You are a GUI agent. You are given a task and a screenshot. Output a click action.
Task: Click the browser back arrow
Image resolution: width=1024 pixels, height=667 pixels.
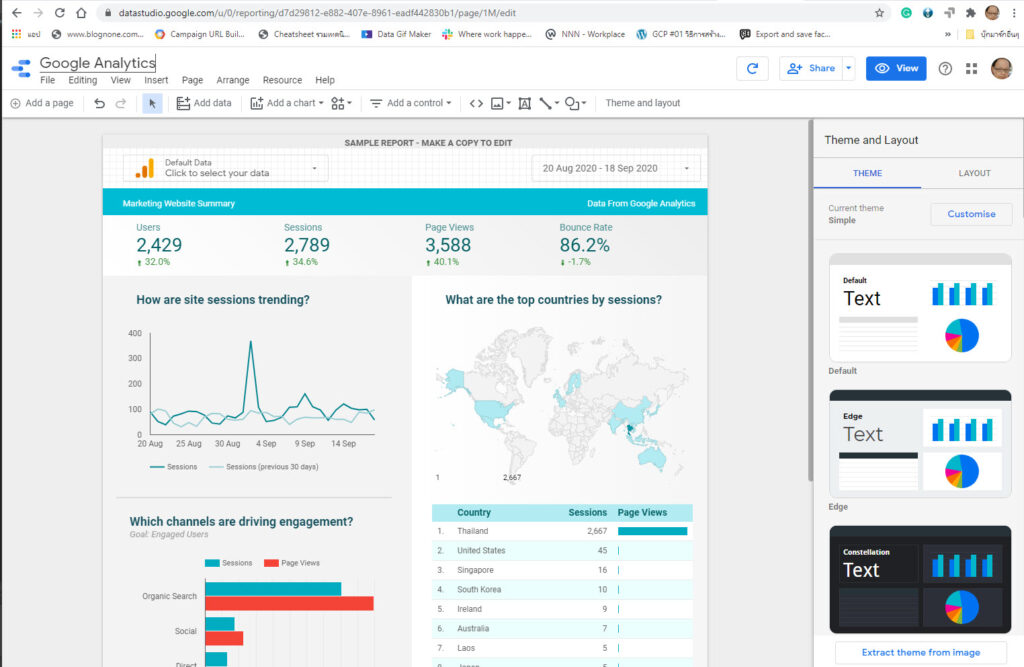16,12
